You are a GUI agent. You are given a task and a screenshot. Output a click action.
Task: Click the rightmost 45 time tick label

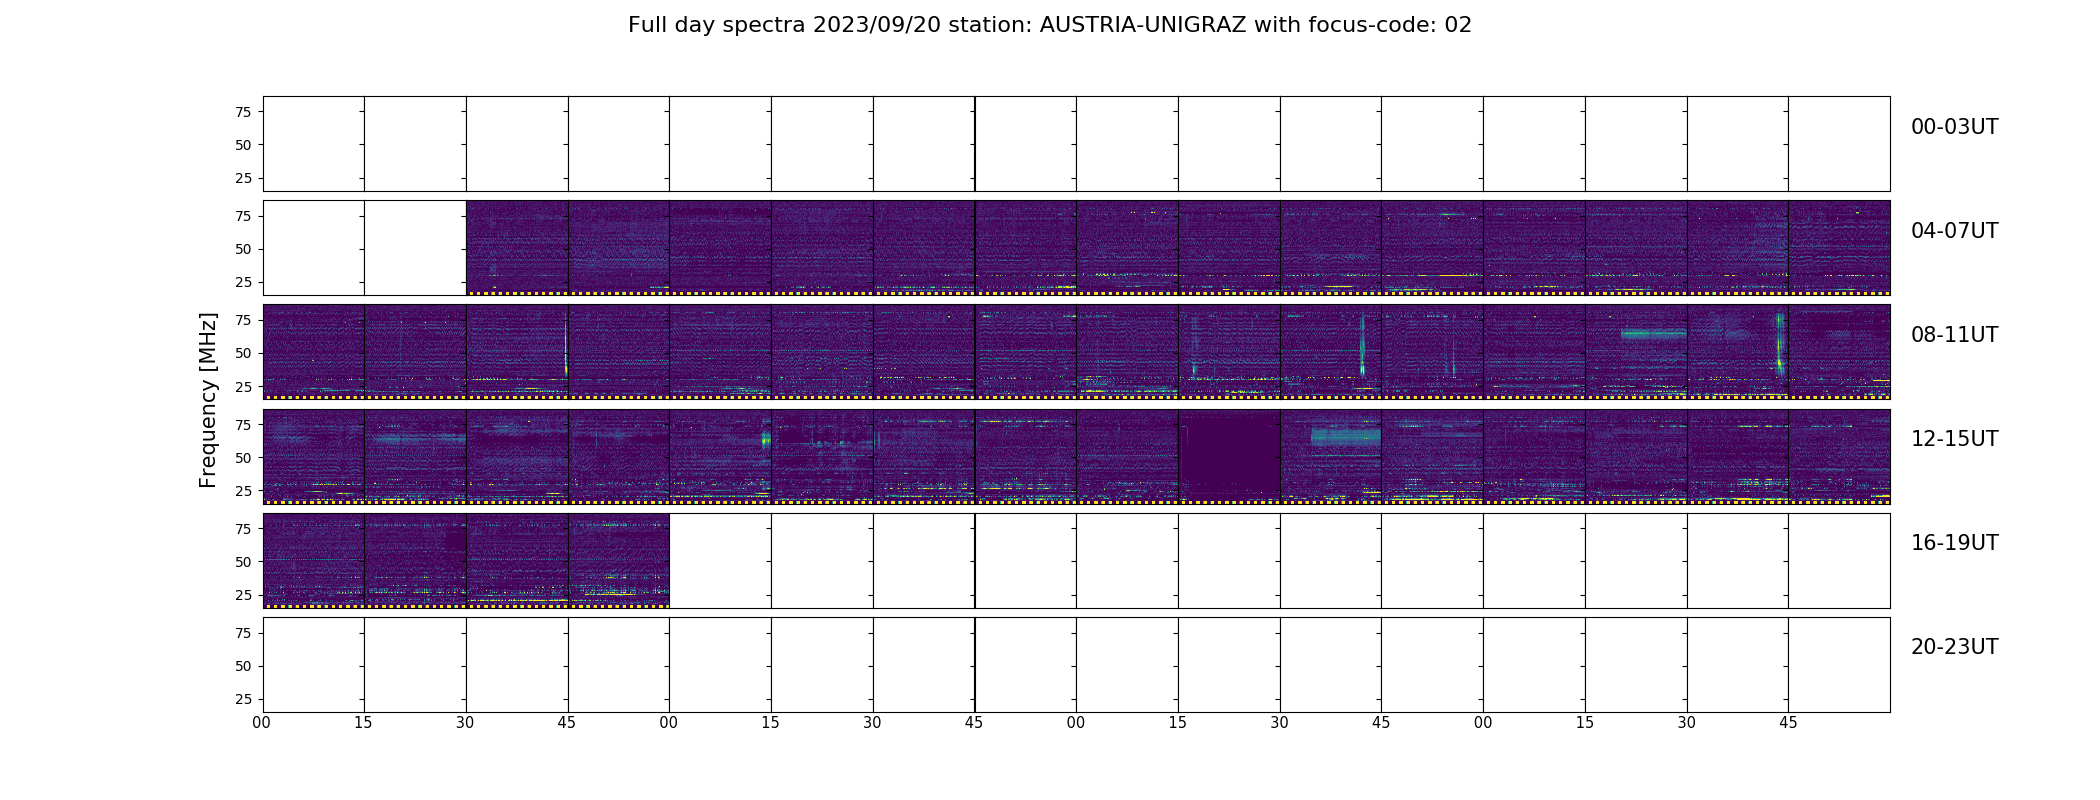1788,723
